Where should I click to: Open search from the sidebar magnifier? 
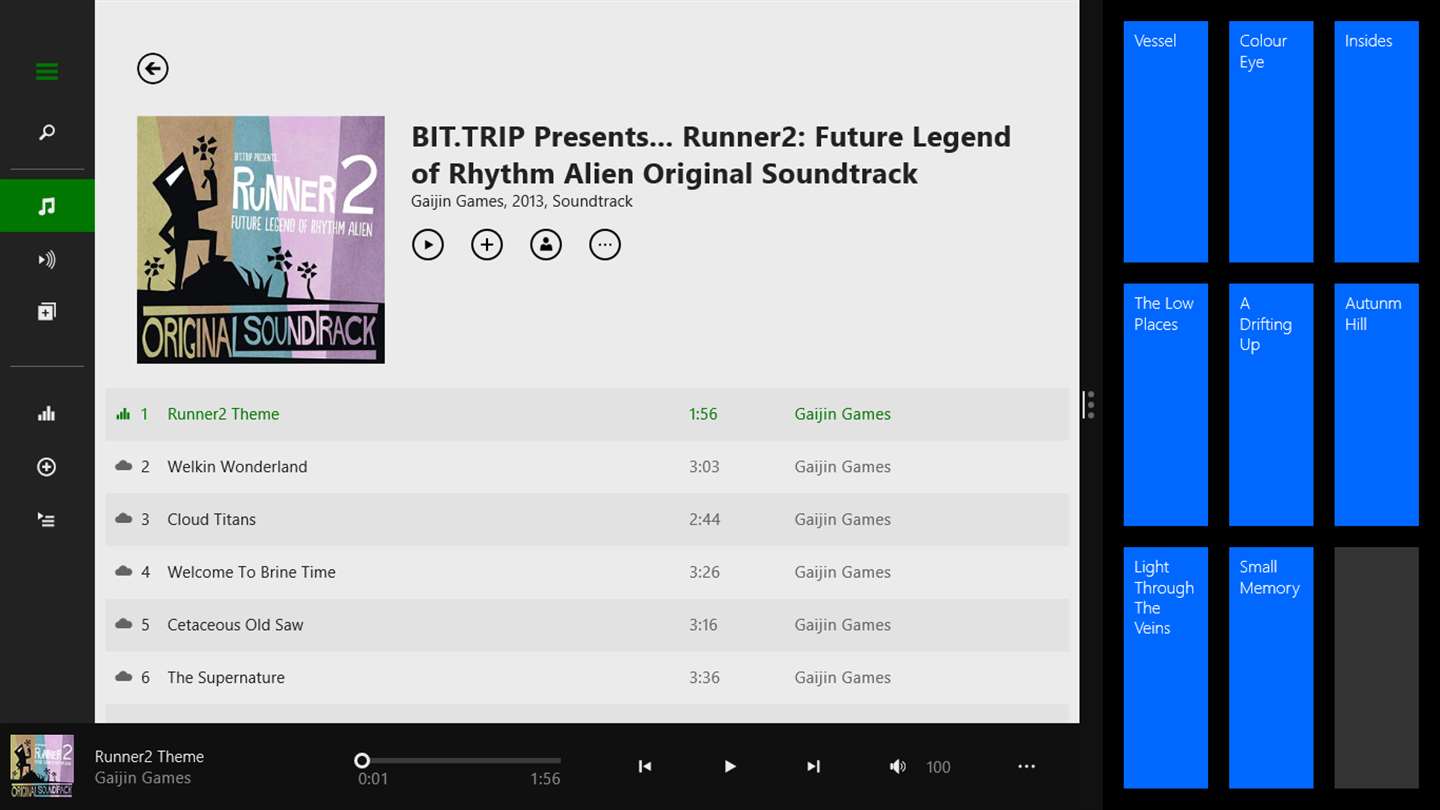point(47,132)
